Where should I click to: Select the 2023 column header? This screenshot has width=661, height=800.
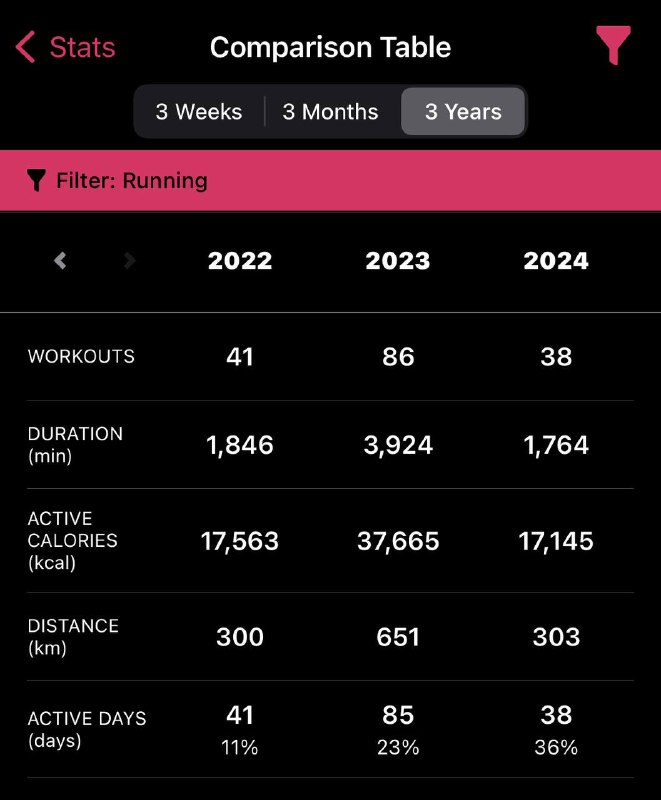[398, 261]
